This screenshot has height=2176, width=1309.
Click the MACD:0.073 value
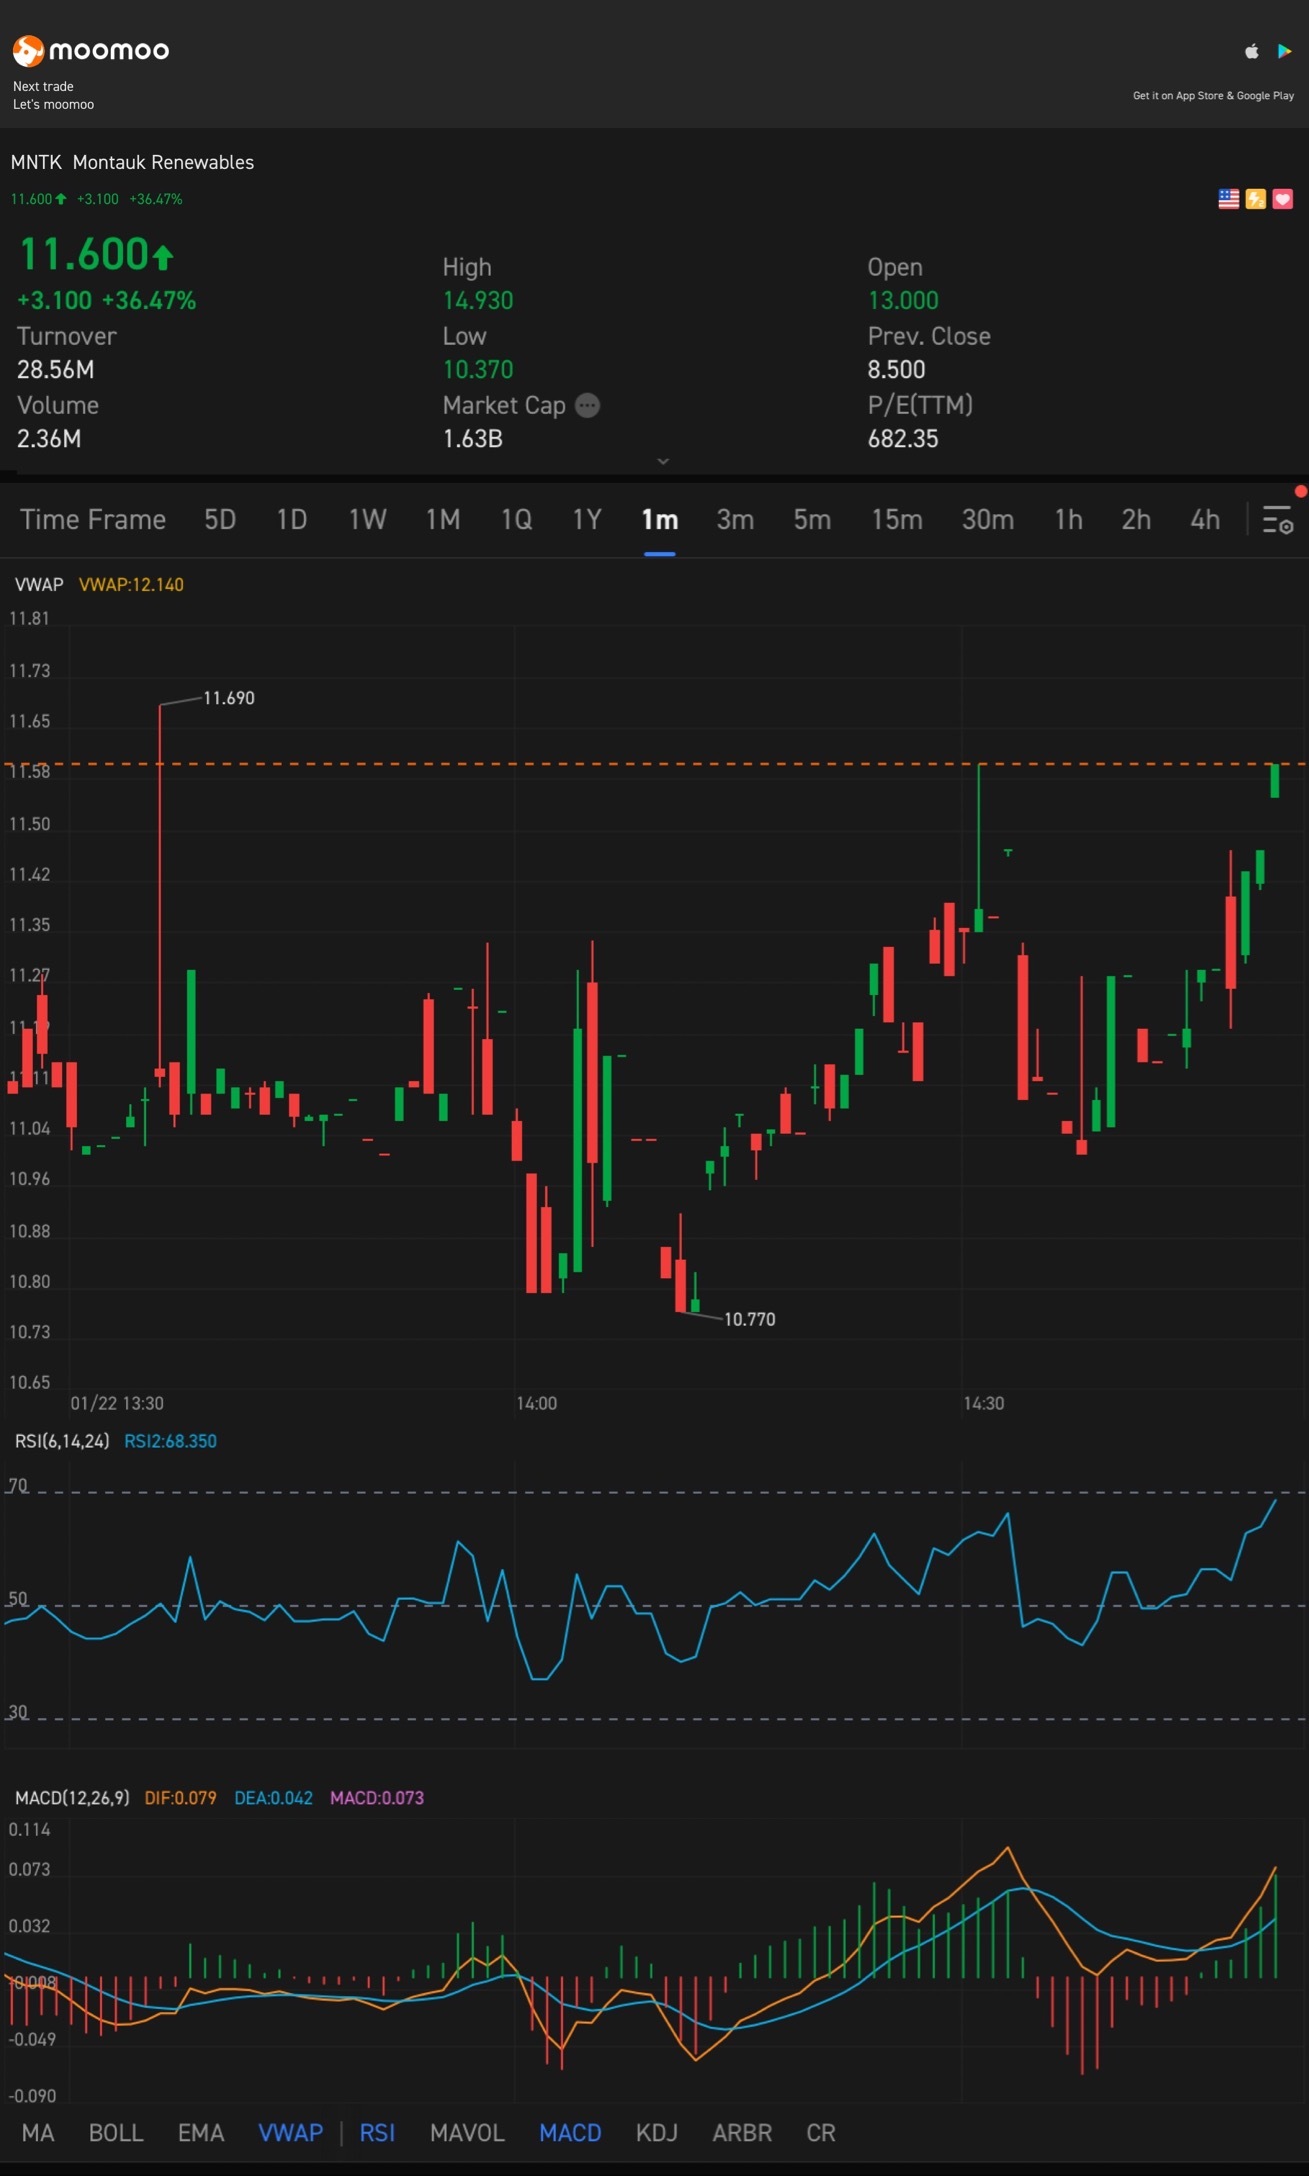[377, 1798]
